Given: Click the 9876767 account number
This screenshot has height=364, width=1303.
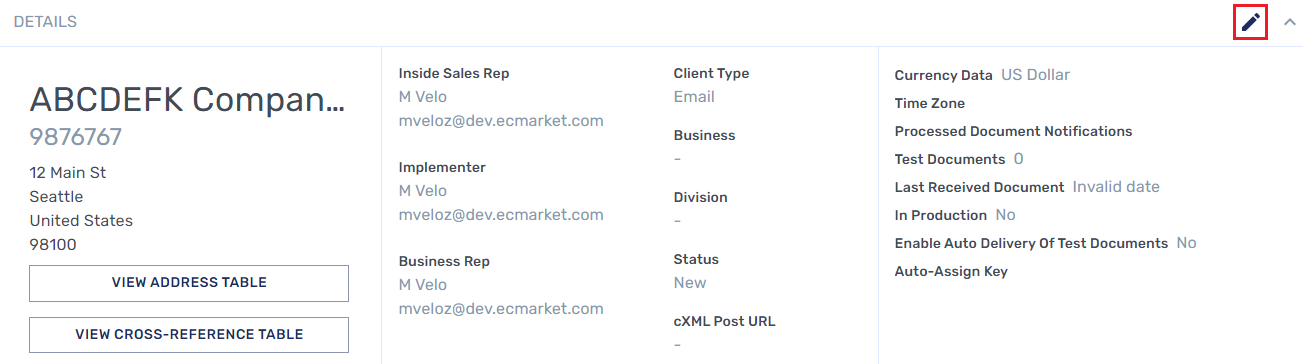Looking at the screenshot, I should [x=76, y=137].
